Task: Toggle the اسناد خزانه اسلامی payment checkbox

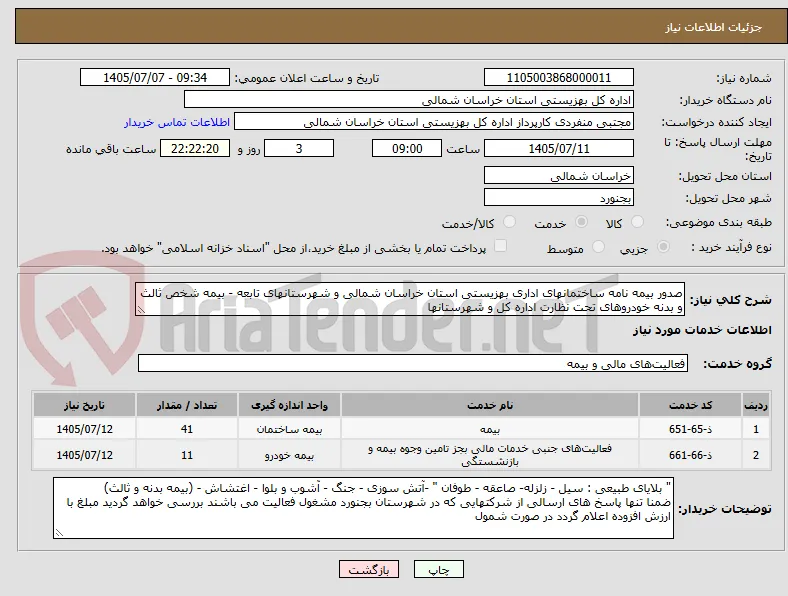Action: 501,246
